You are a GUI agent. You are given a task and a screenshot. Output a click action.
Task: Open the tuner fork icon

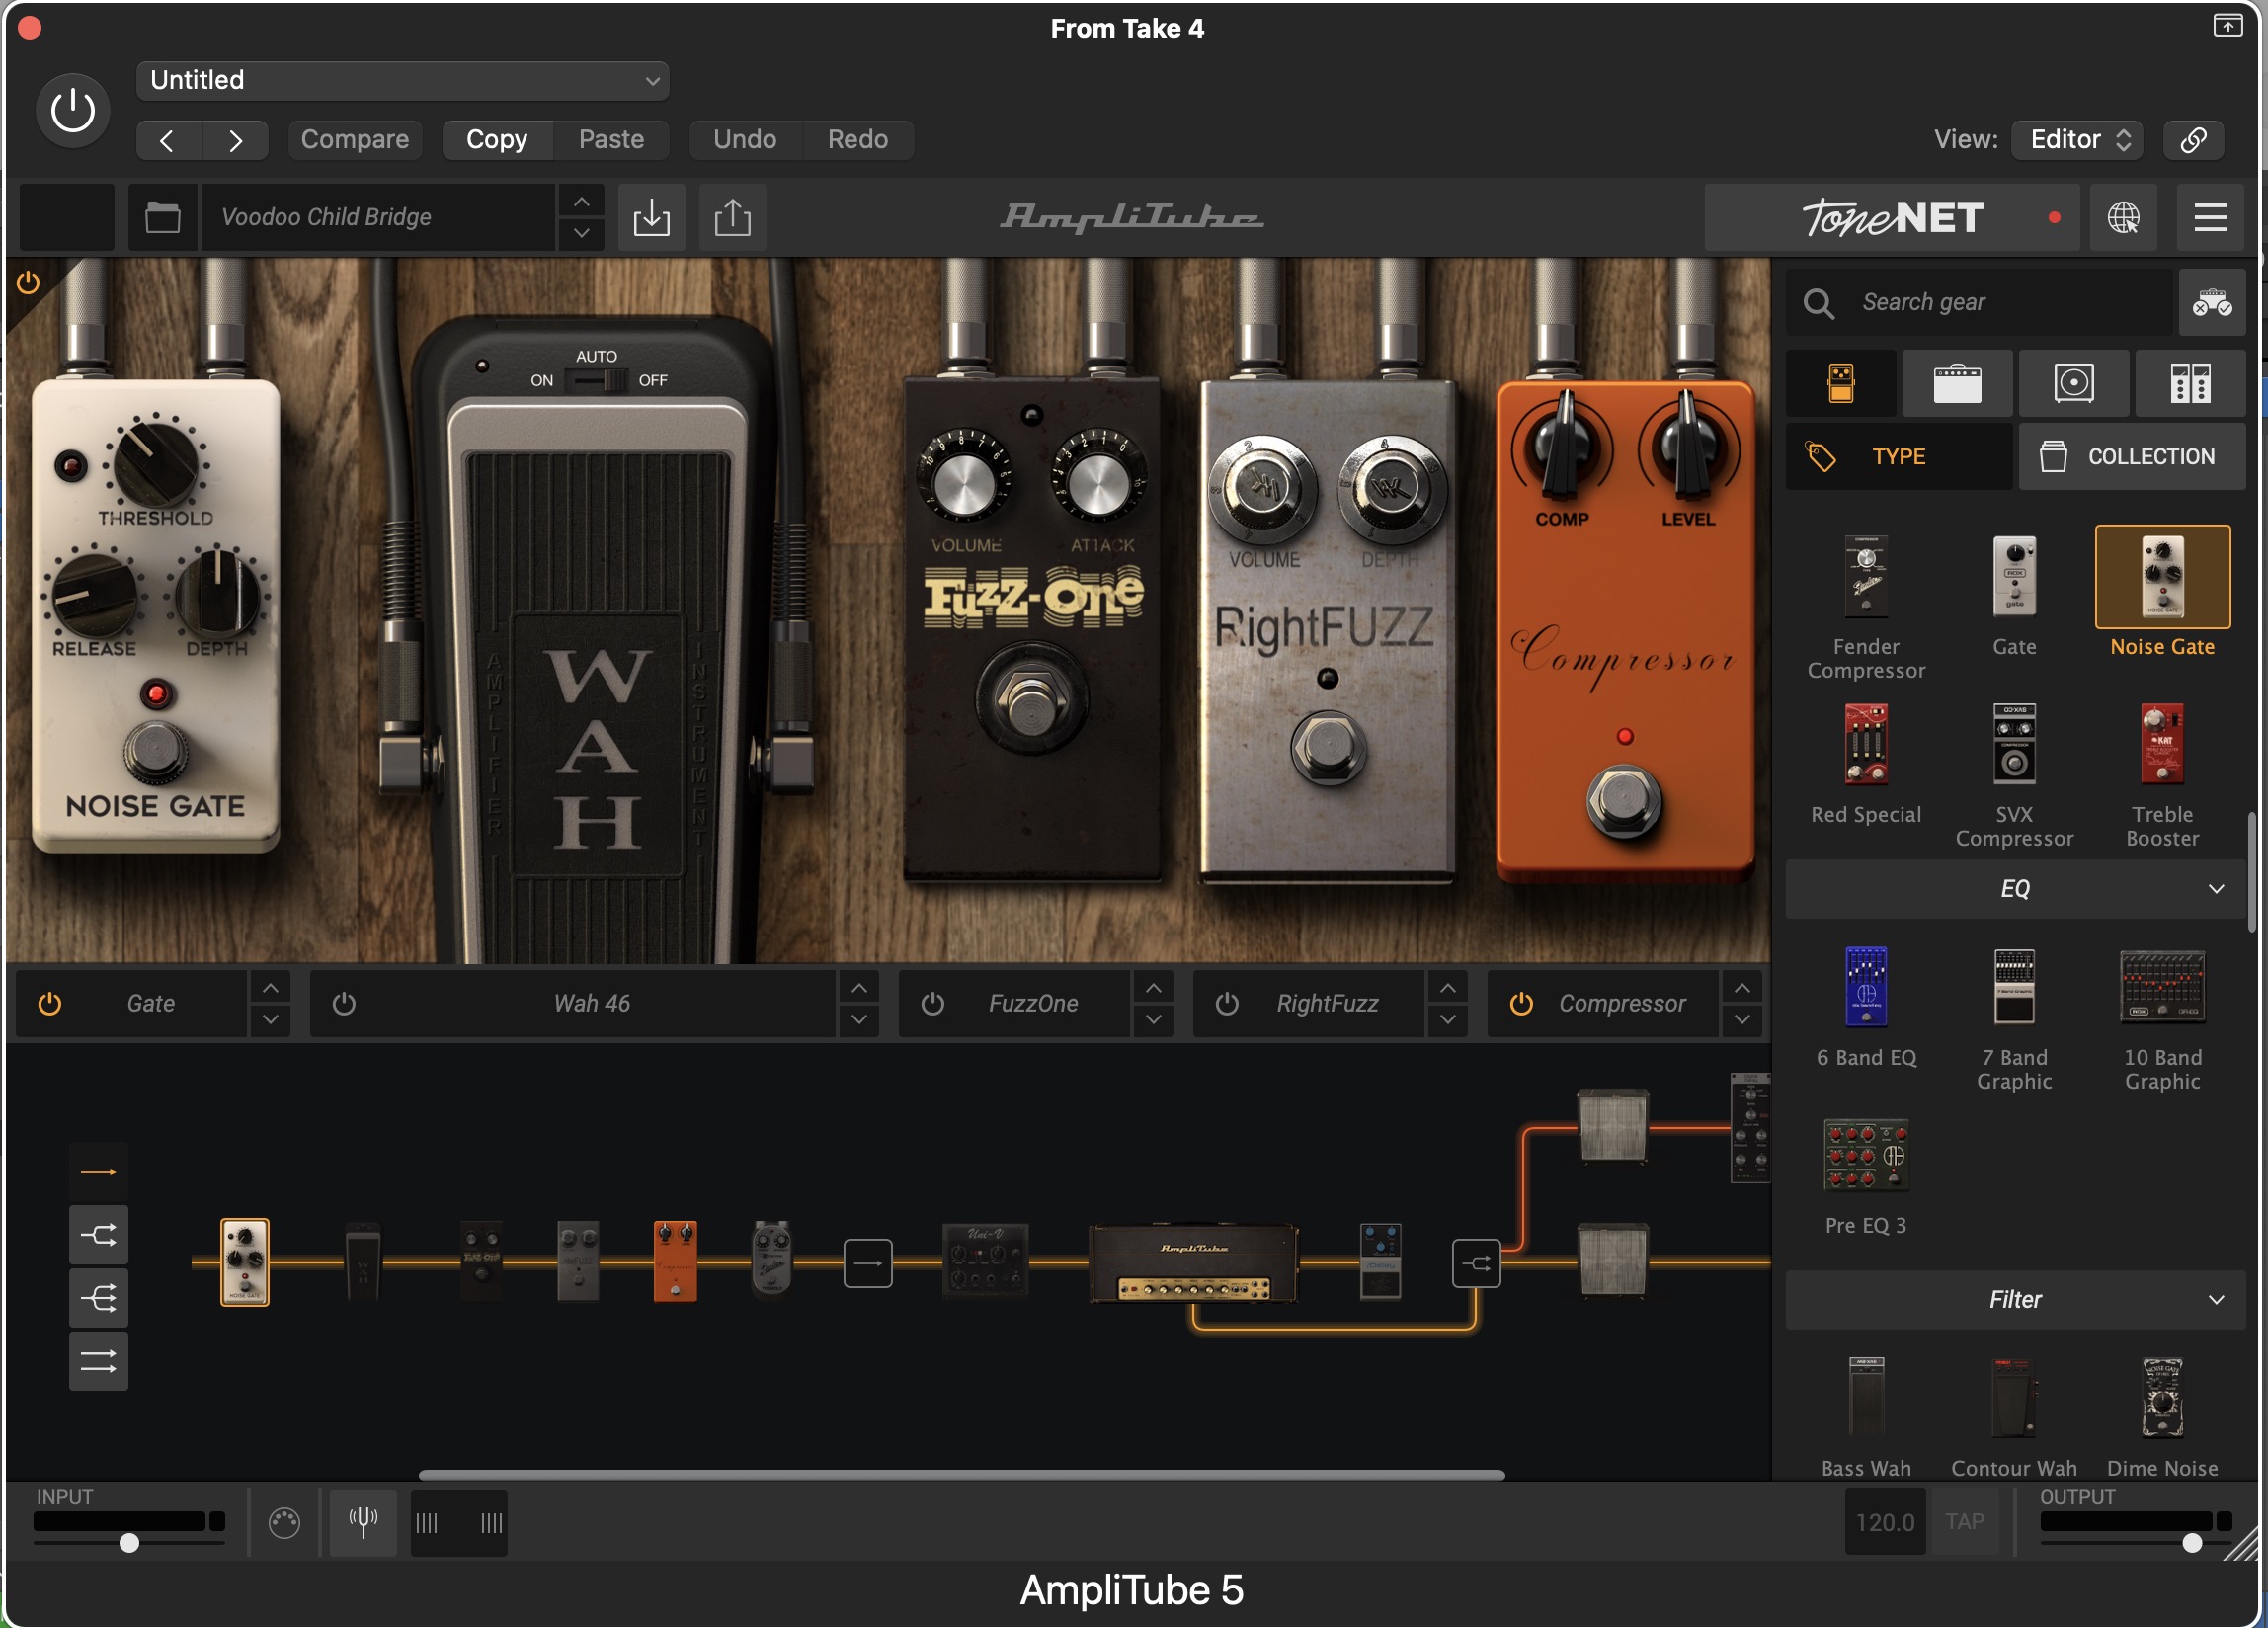click(x=363, y=1522)
